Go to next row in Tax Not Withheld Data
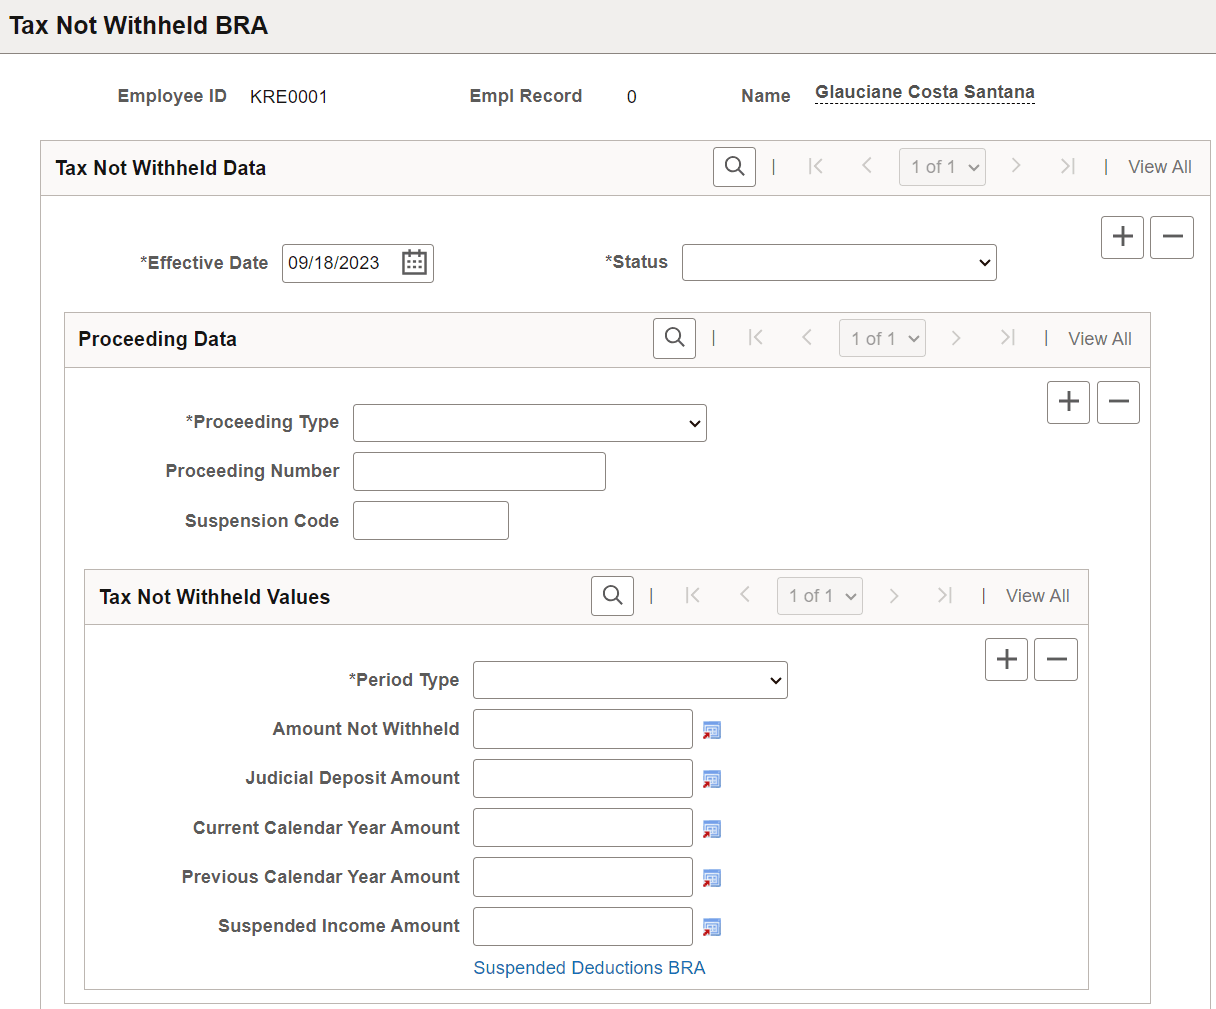This screenshot has width=1216, height=1009. click(1016, 167)
